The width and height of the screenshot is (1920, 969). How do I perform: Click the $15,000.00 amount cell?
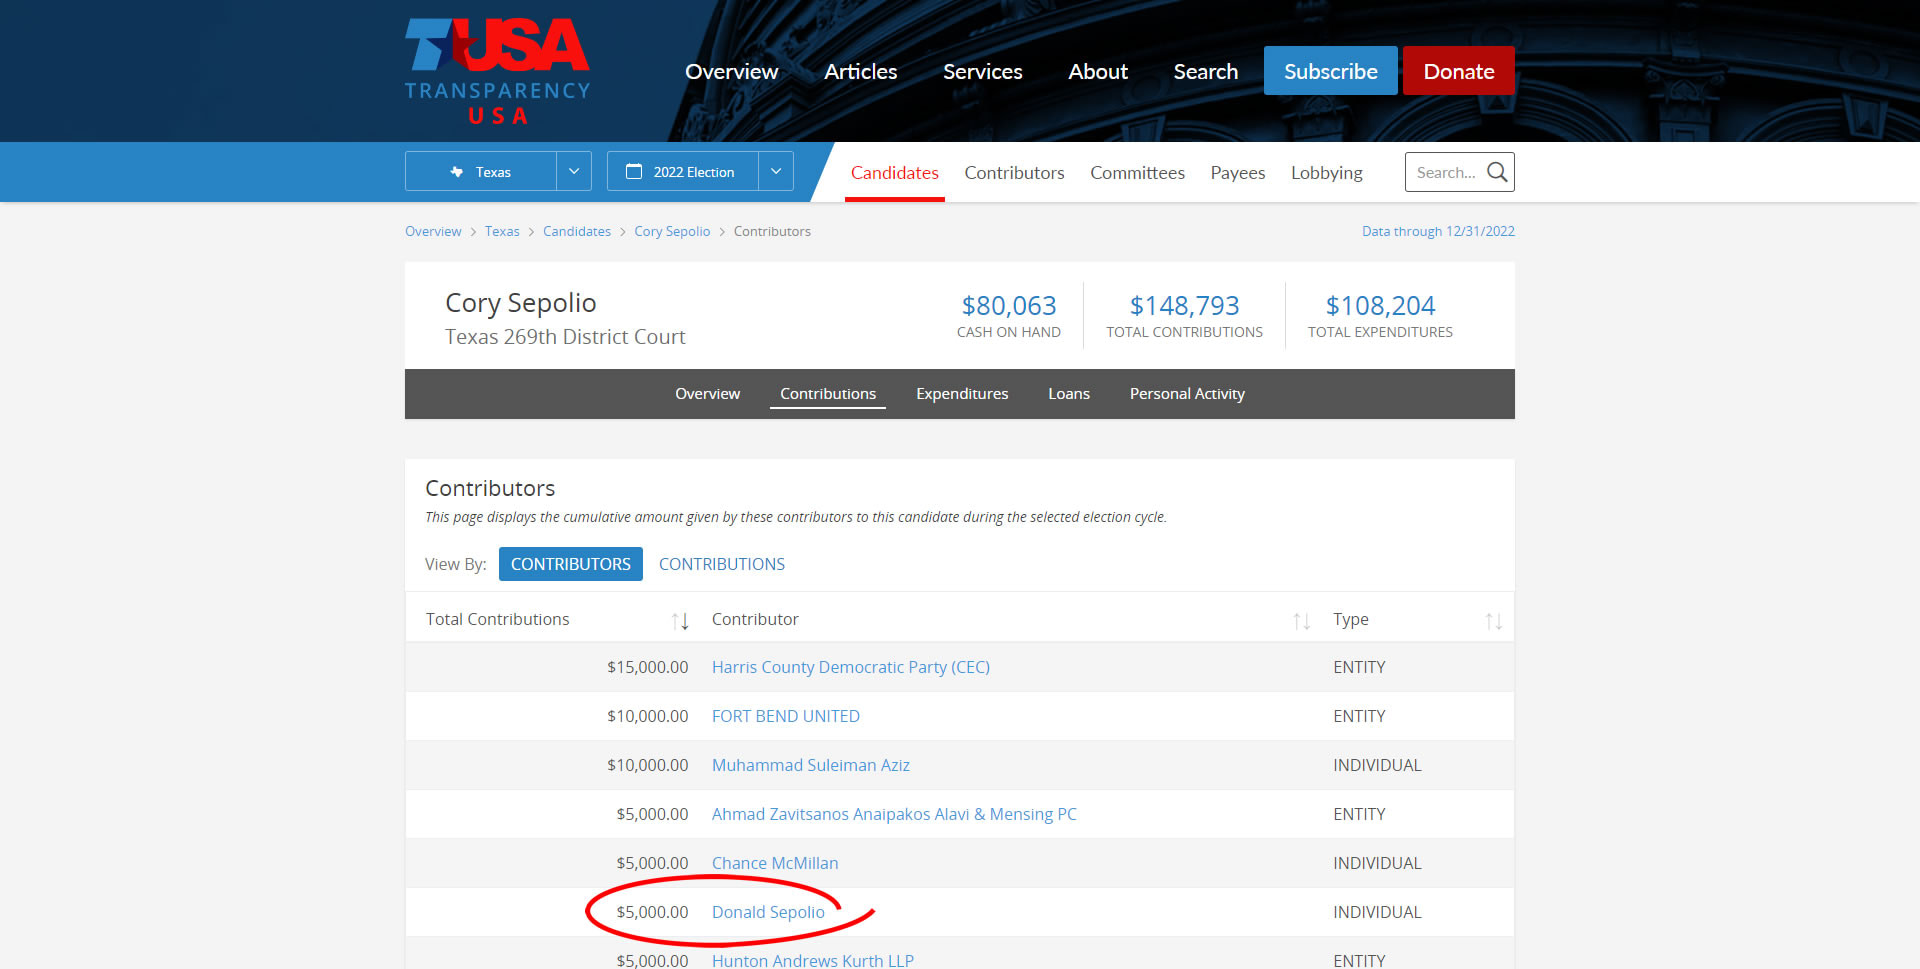(647, 667)
